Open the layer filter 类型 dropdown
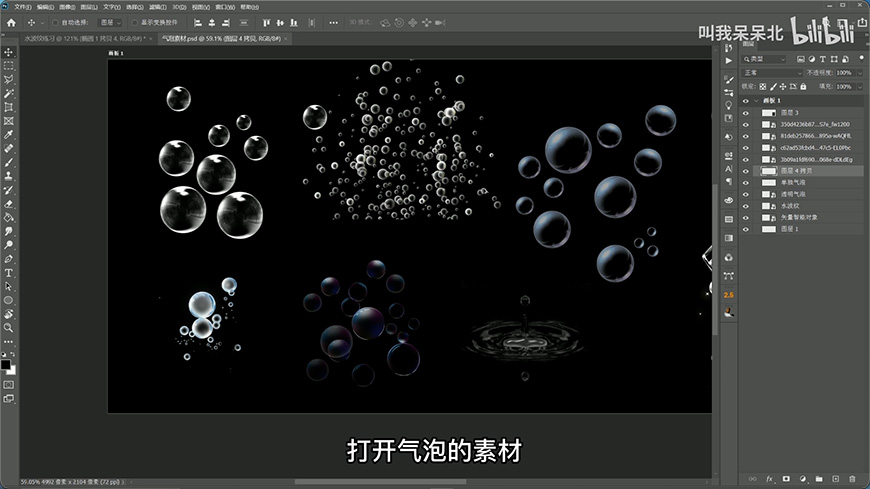 pos(765,59)
